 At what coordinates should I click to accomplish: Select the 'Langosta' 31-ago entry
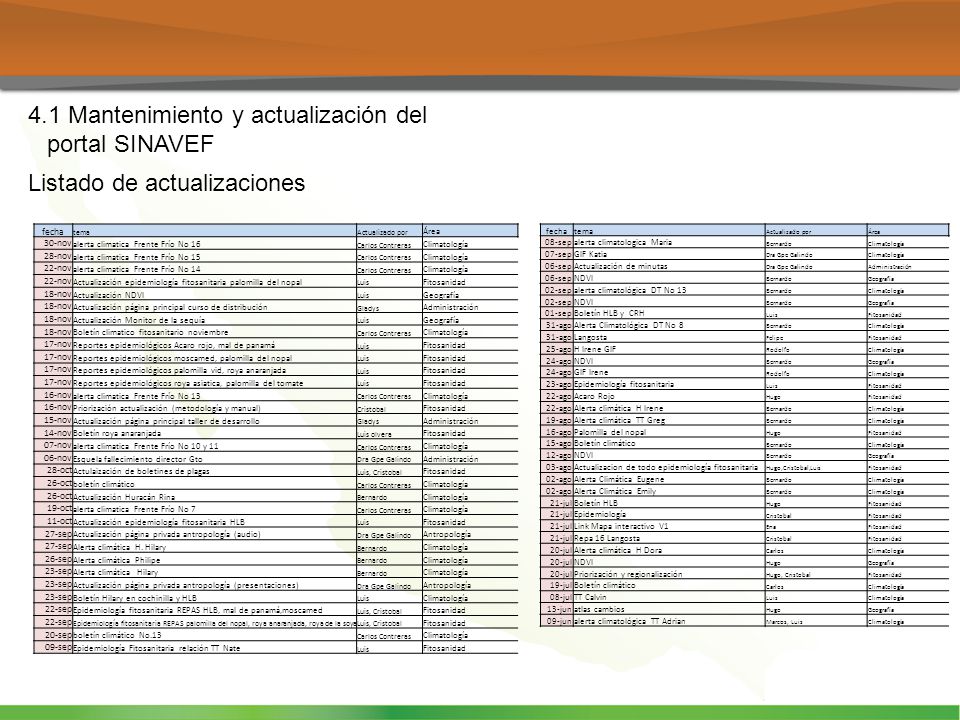tap(591, 337)
